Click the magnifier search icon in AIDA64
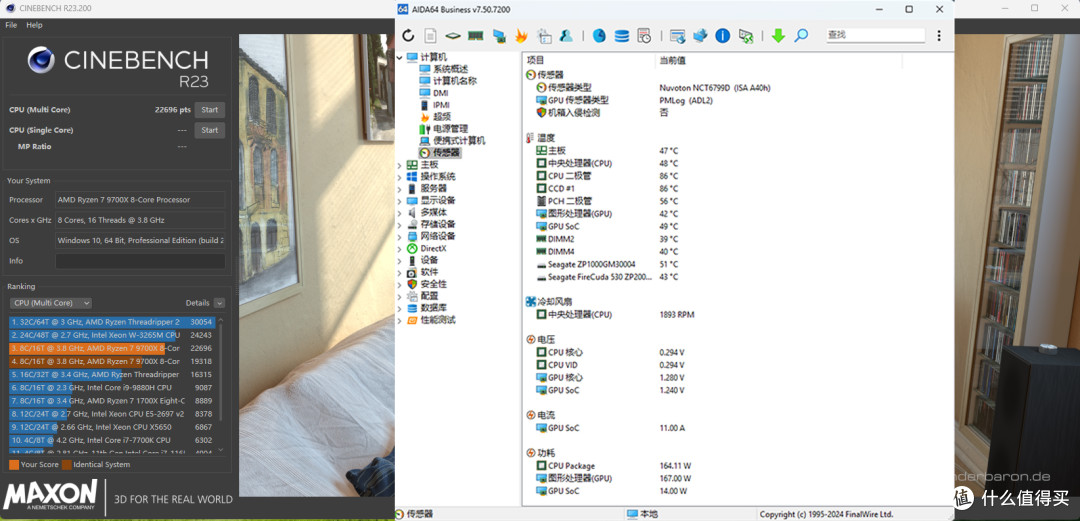The image size is (1080, 521). tap(800, 36)
